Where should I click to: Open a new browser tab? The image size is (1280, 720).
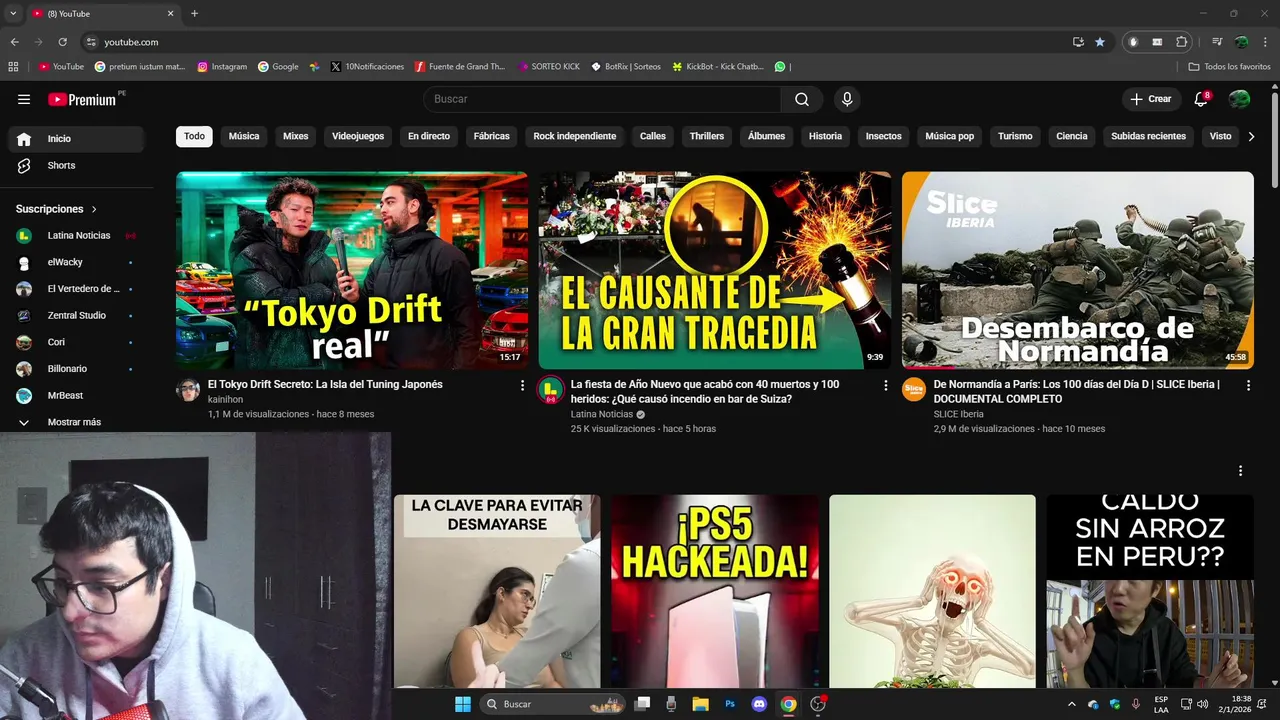194,13
